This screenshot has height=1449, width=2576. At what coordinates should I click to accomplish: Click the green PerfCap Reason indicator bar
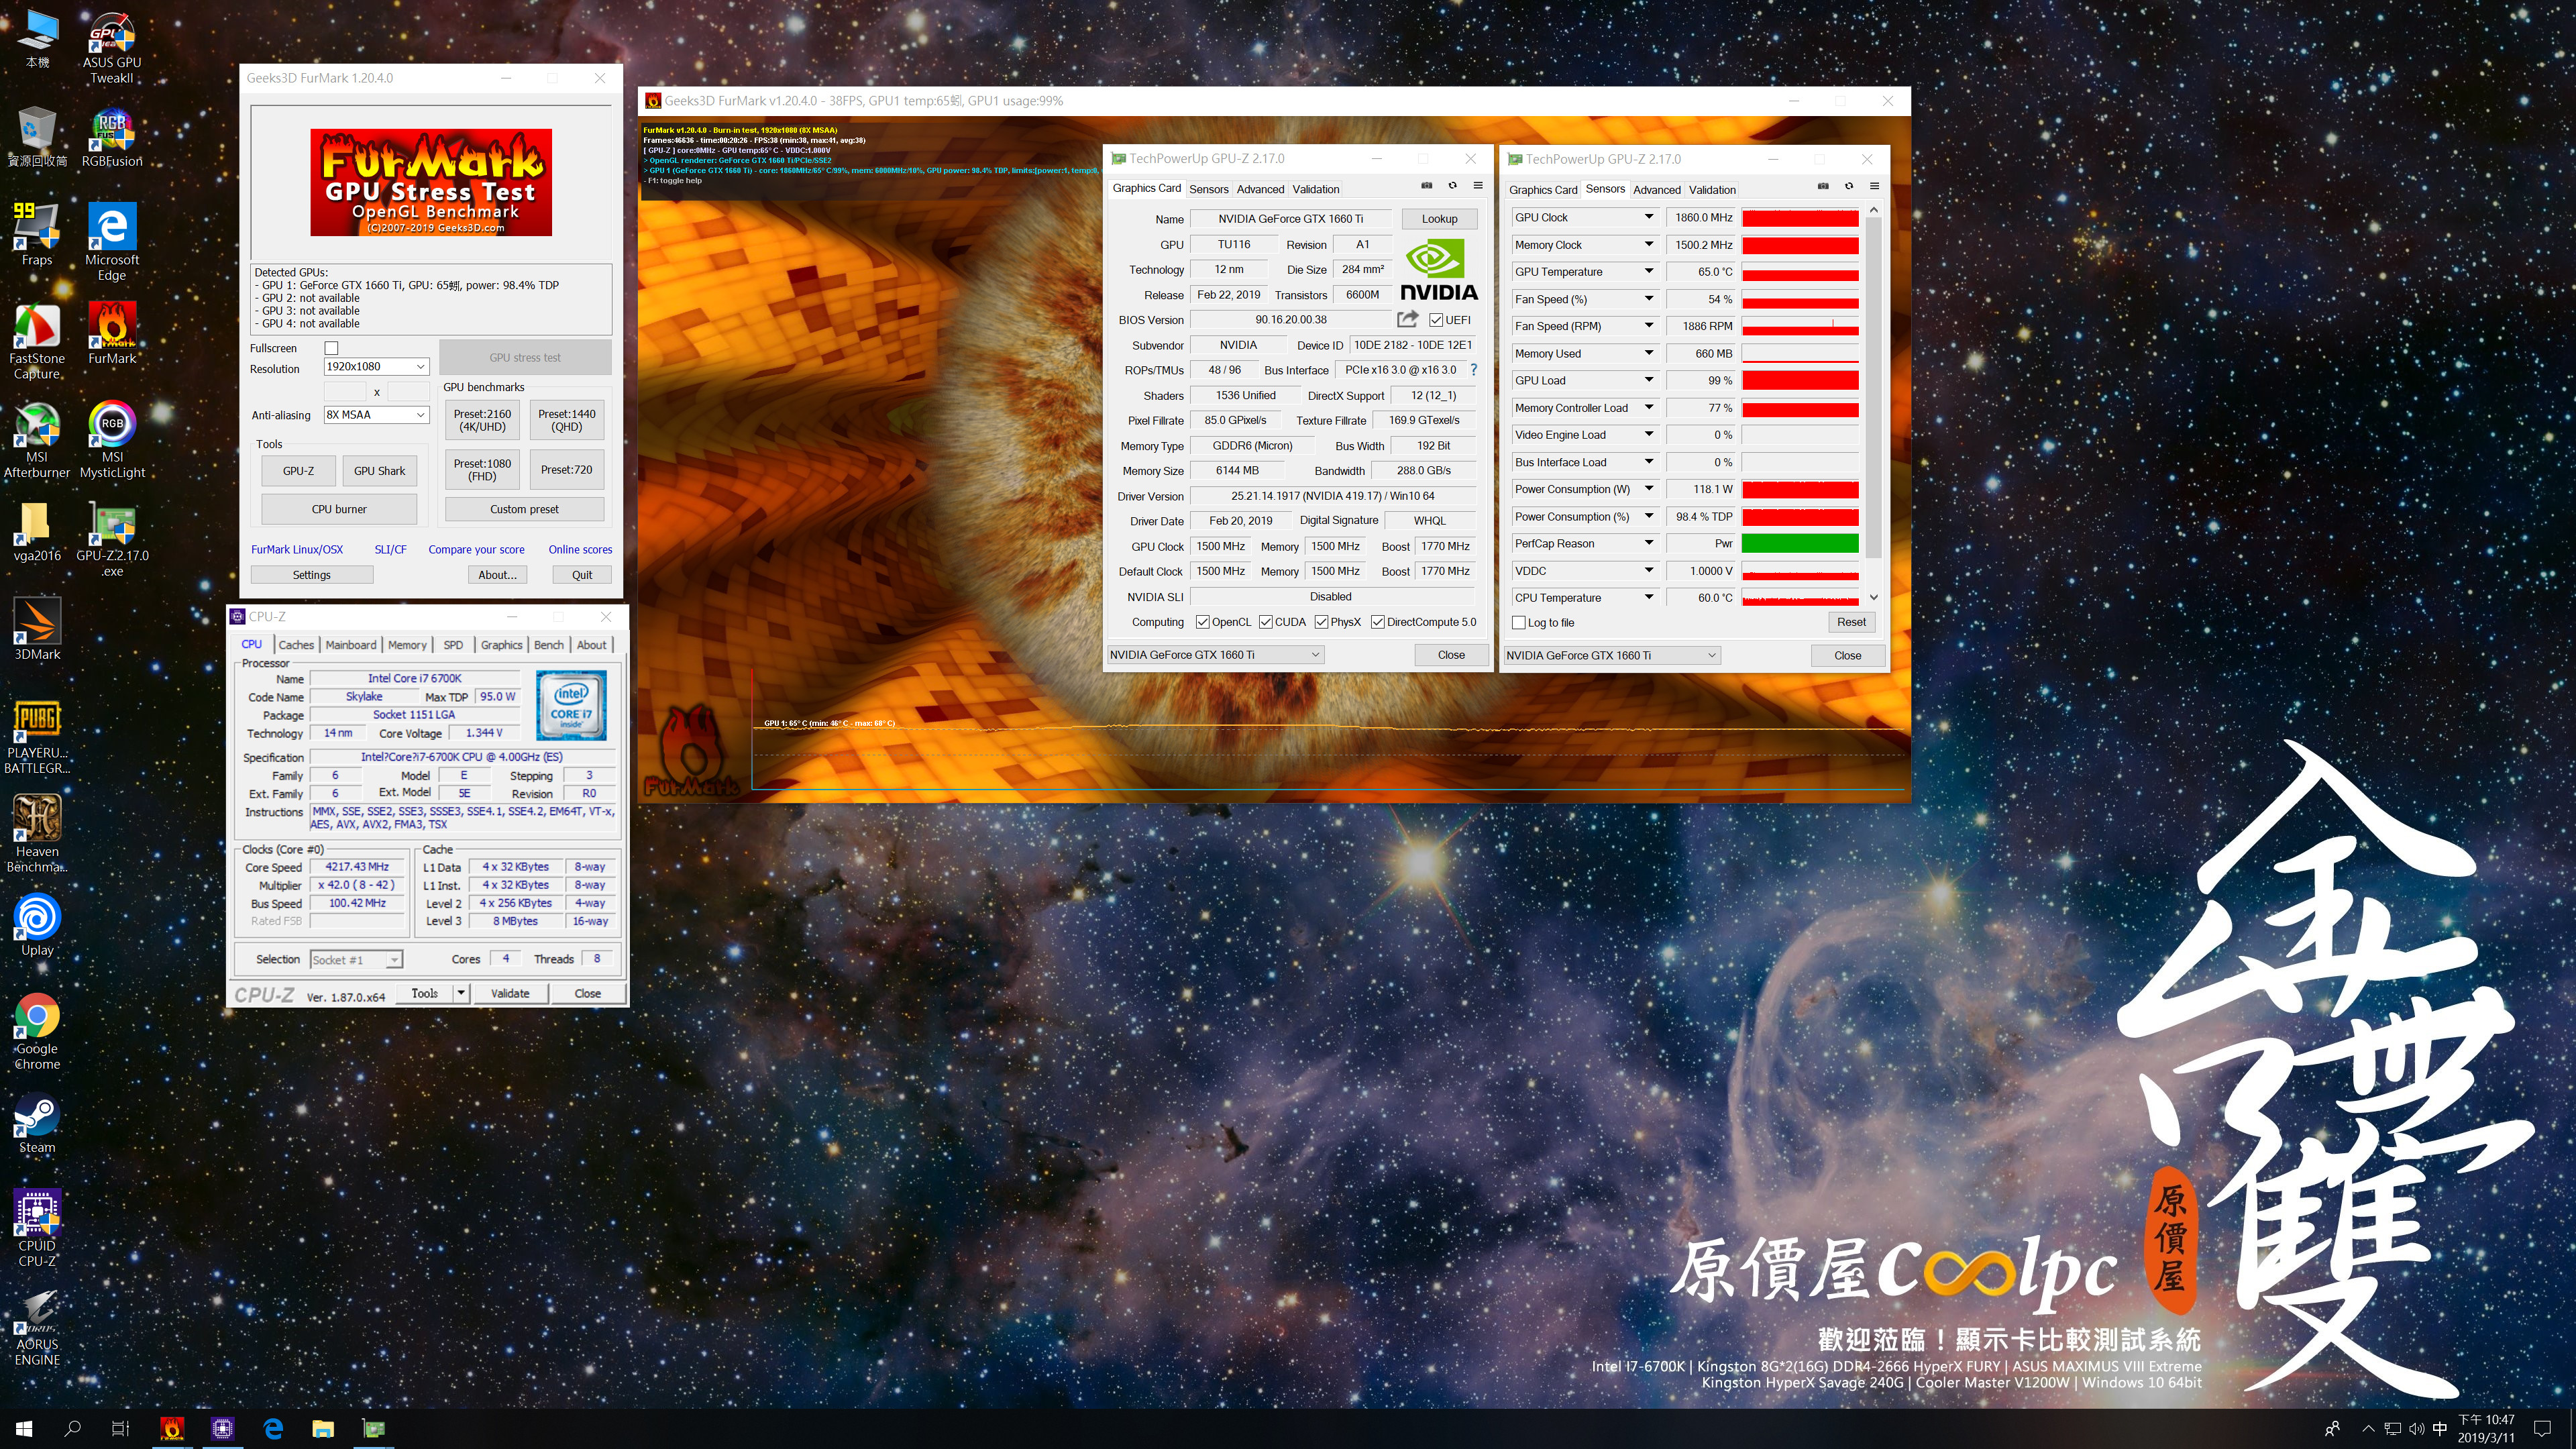pyautogui.click(x=1800, y=544)
